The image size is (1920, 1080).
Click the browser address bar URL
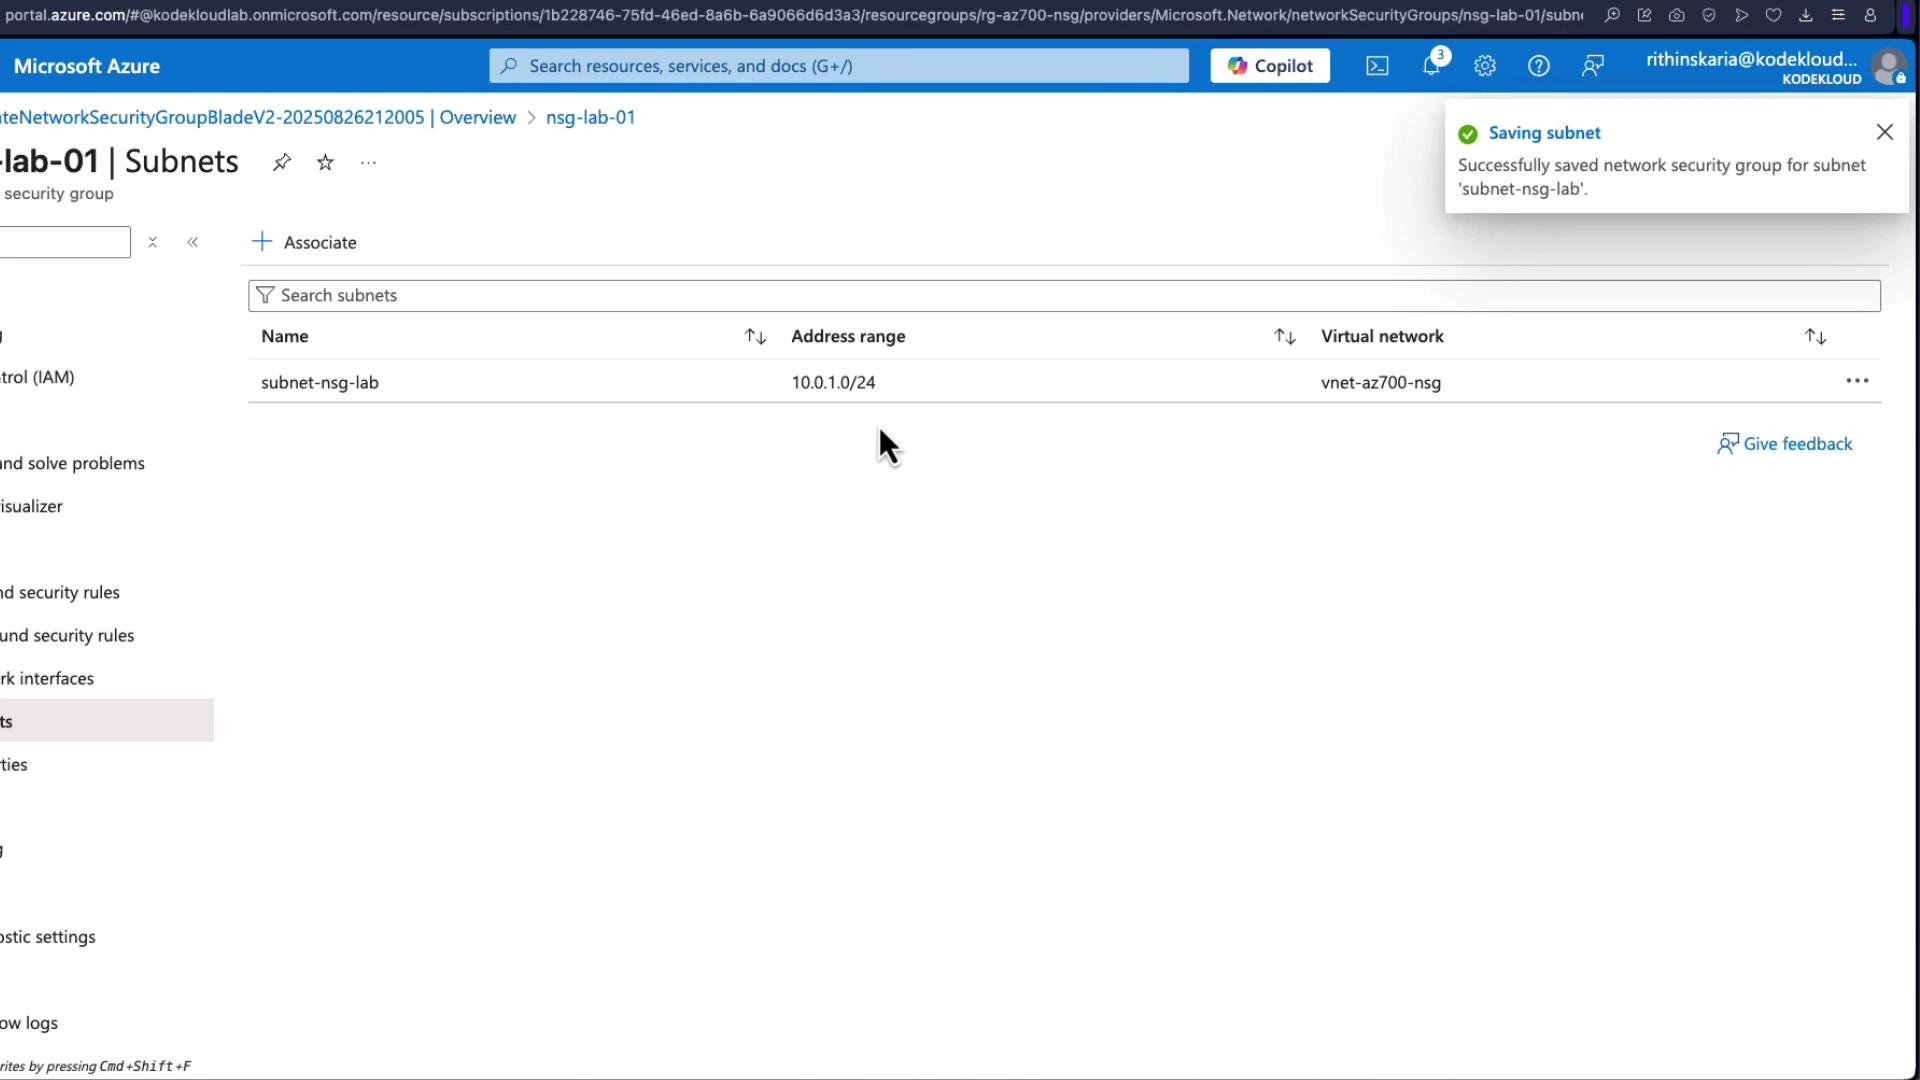point(793,15)
